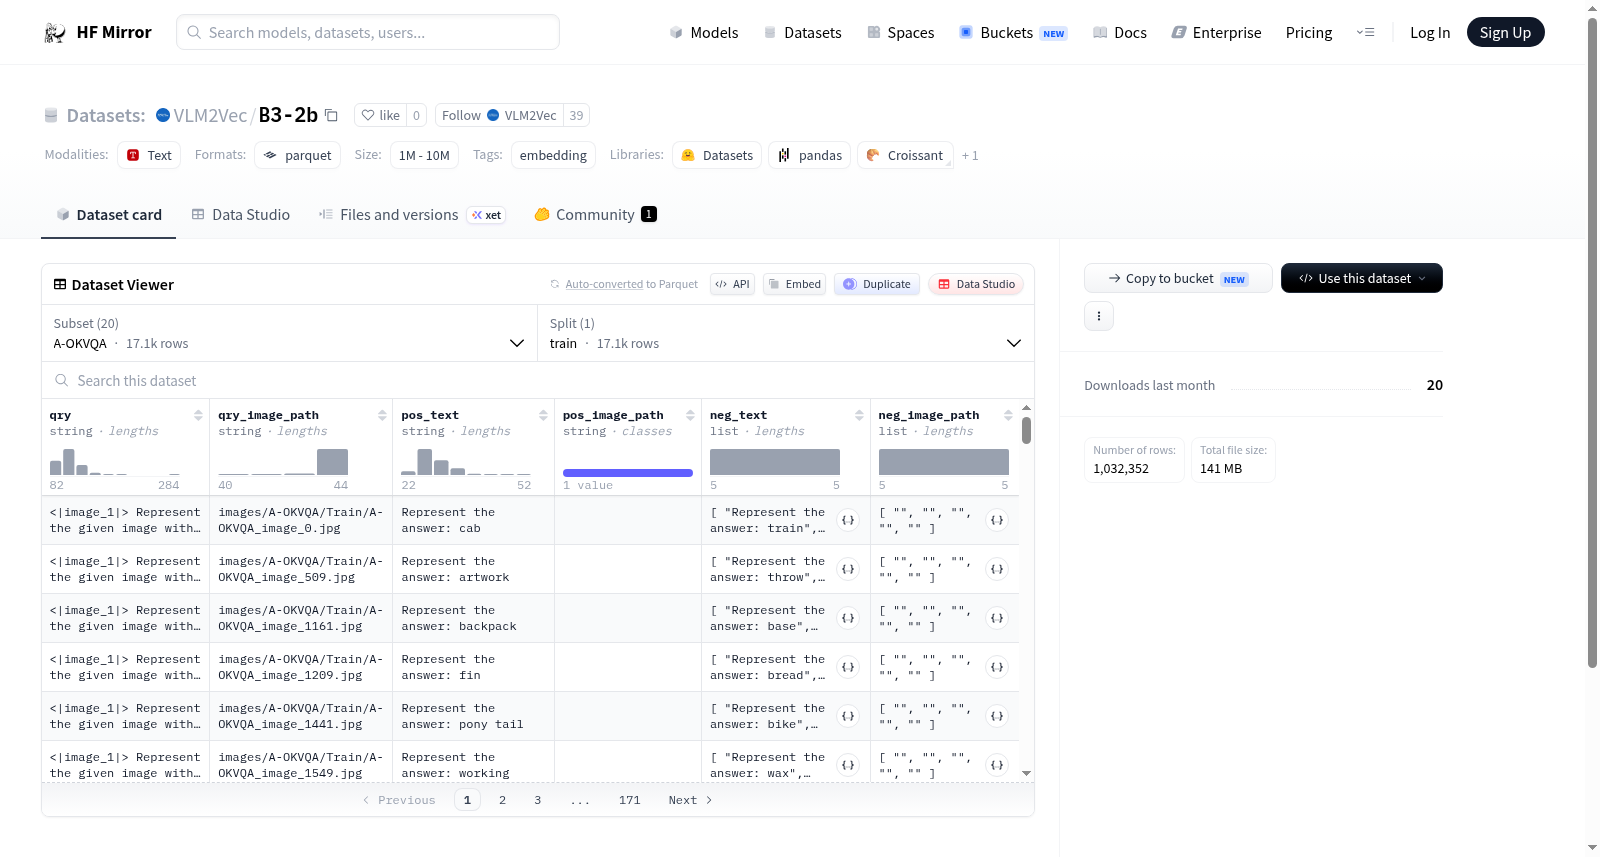Jump to page 171
Viewport: 1600px width, 857px height.
point(629,800)
